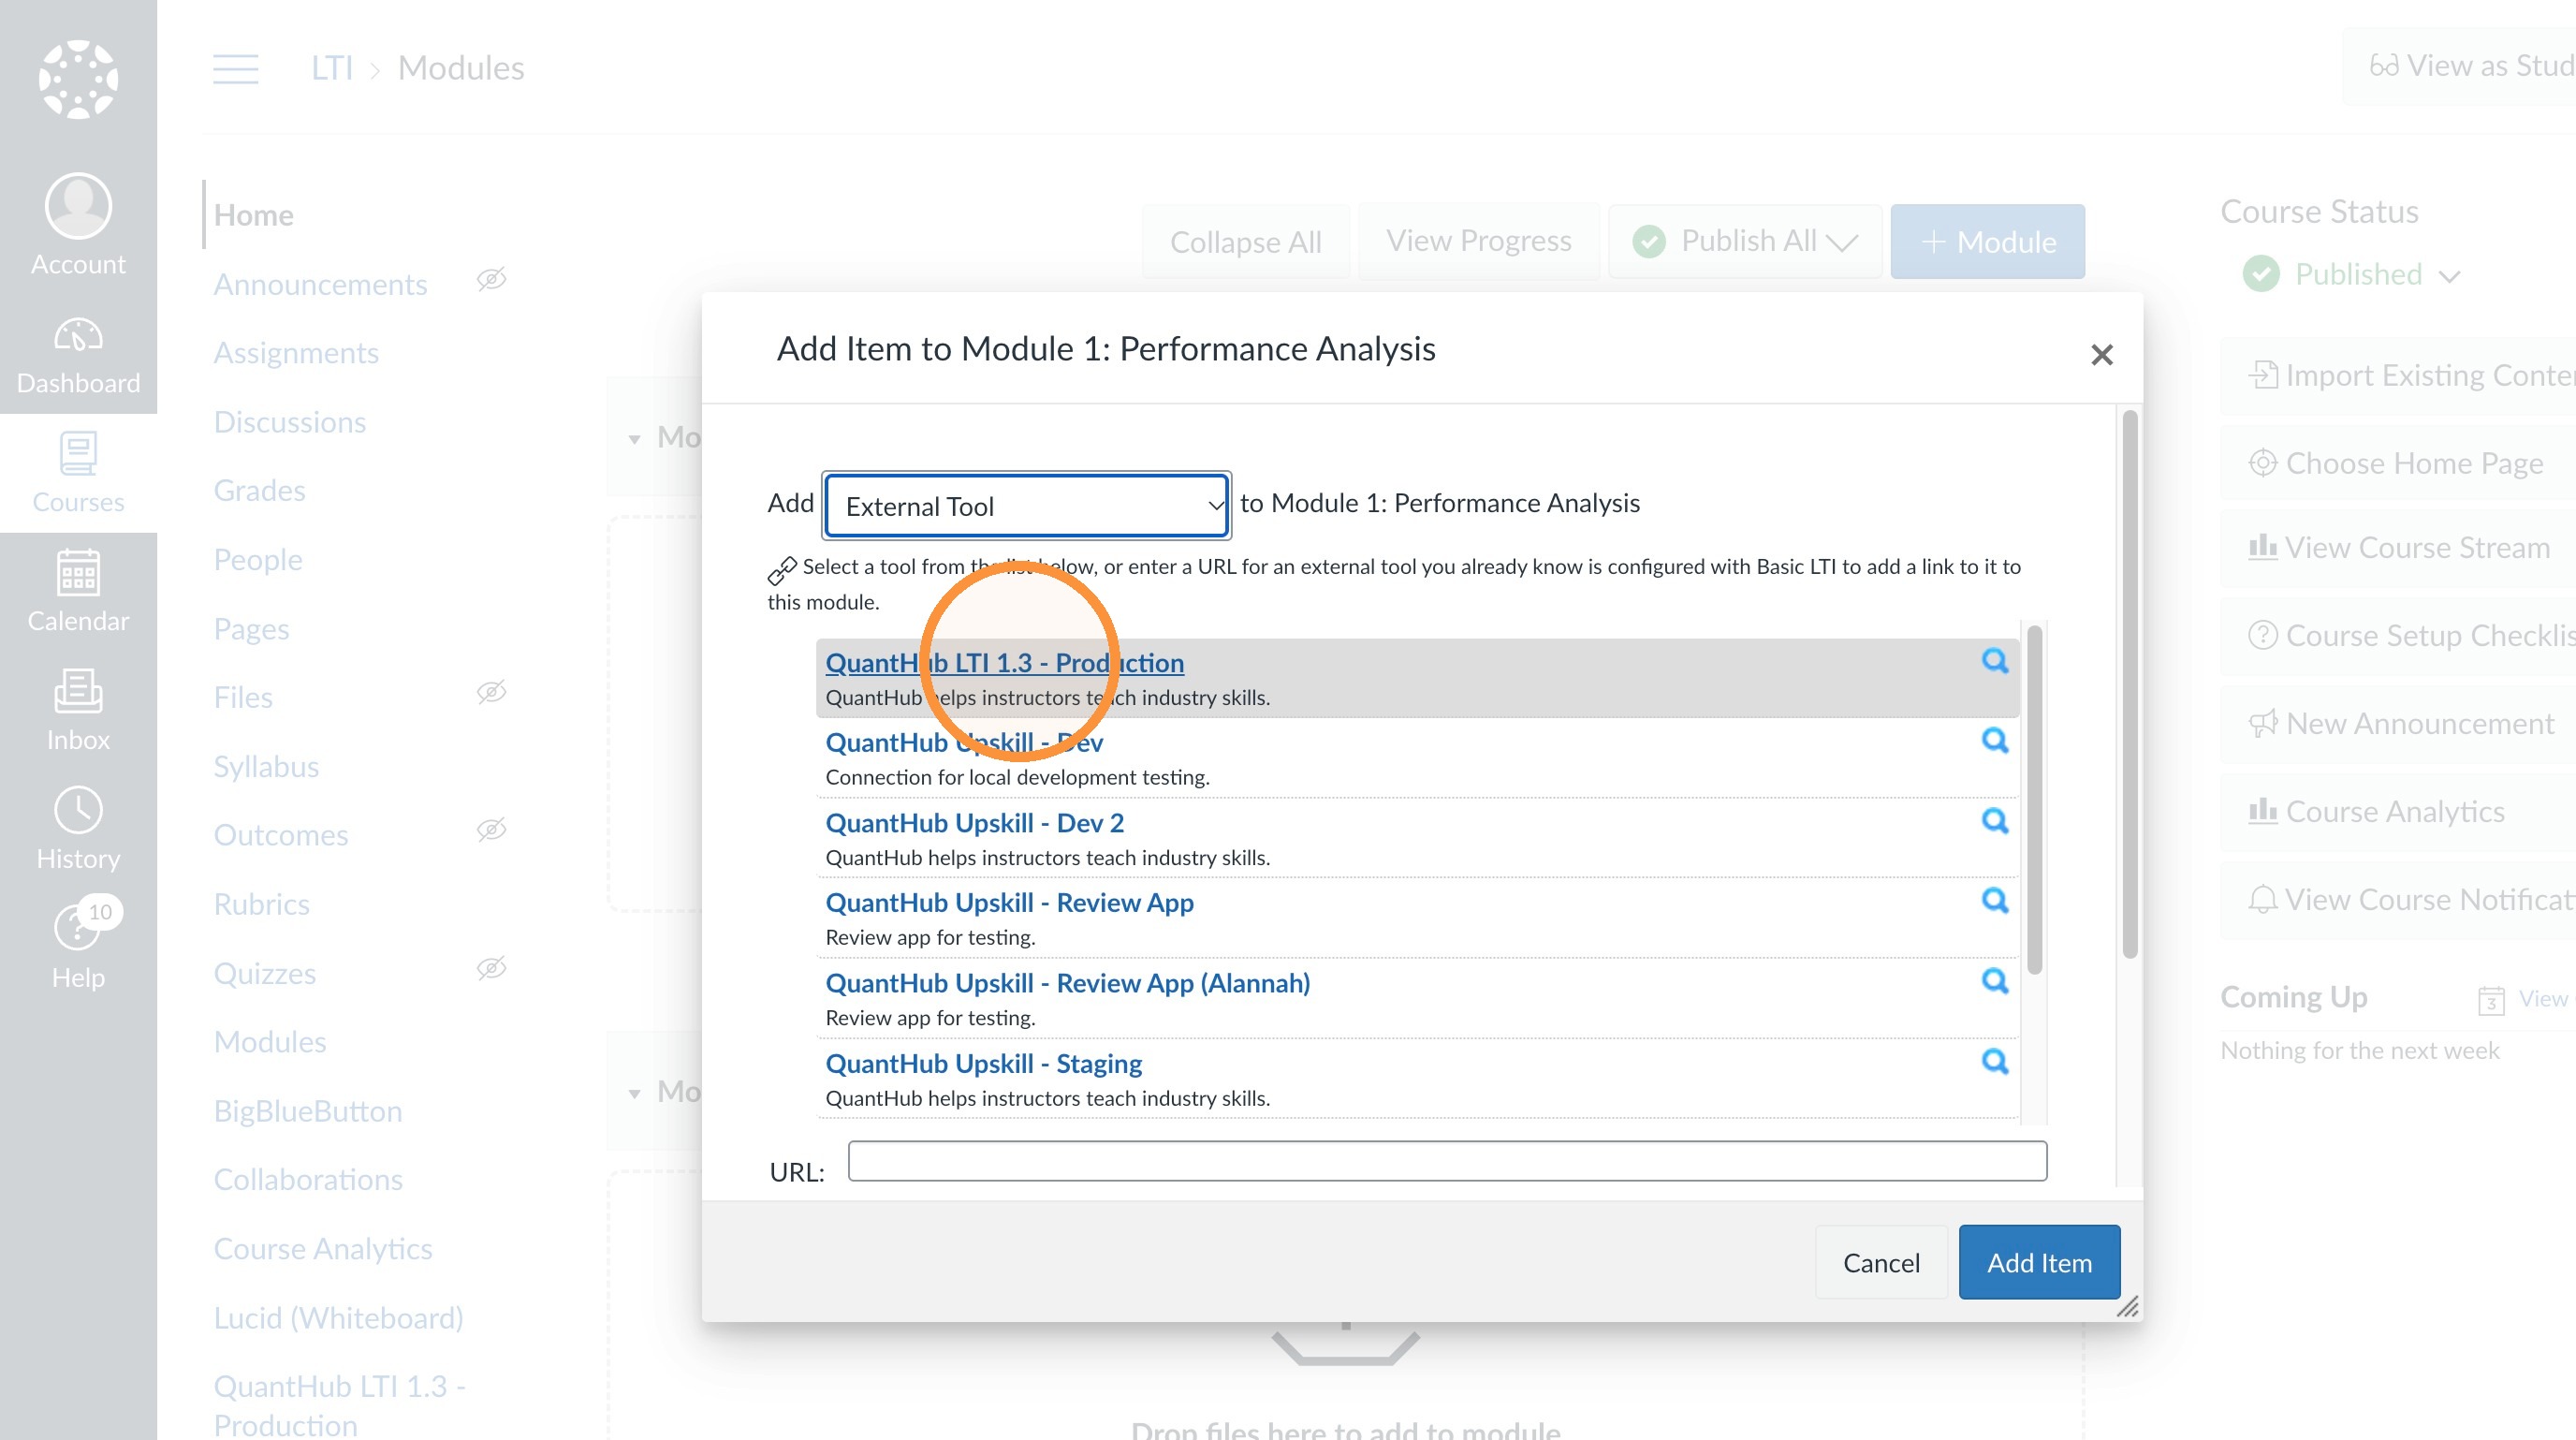Click the Collapse All button
2576x1440 pixels.
coord(1245,241)
